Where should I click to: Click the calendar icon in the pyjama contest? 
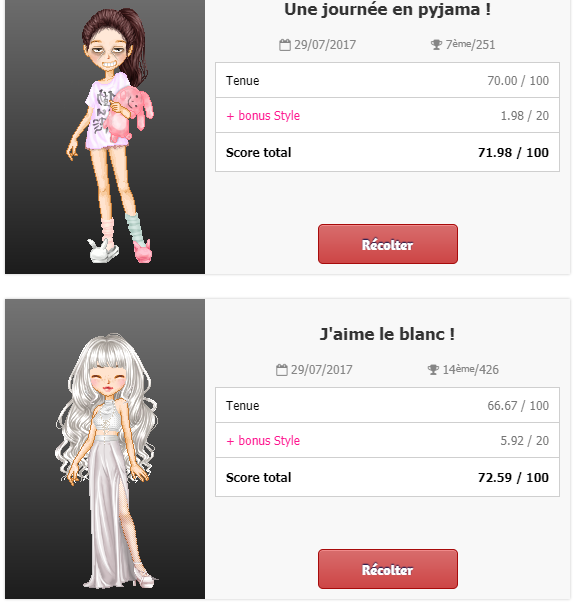[x=285, y=45]
